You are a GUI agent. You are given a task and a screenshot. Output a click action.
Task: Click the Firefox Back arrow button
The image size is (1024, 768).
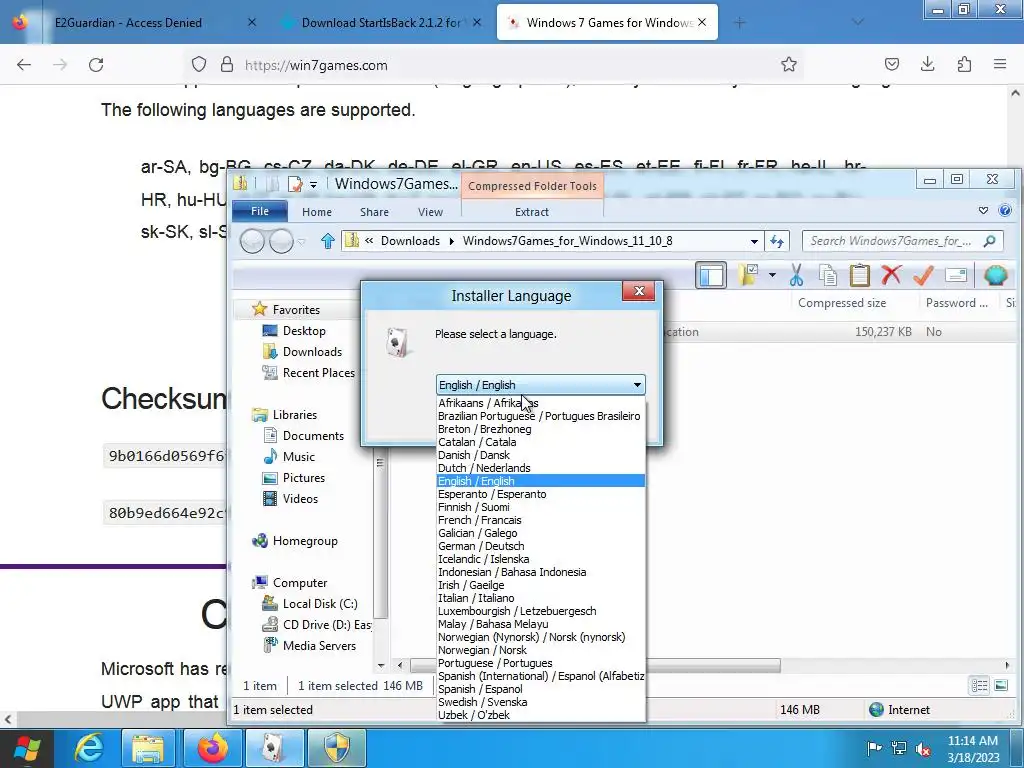click(x=24, y=65)
